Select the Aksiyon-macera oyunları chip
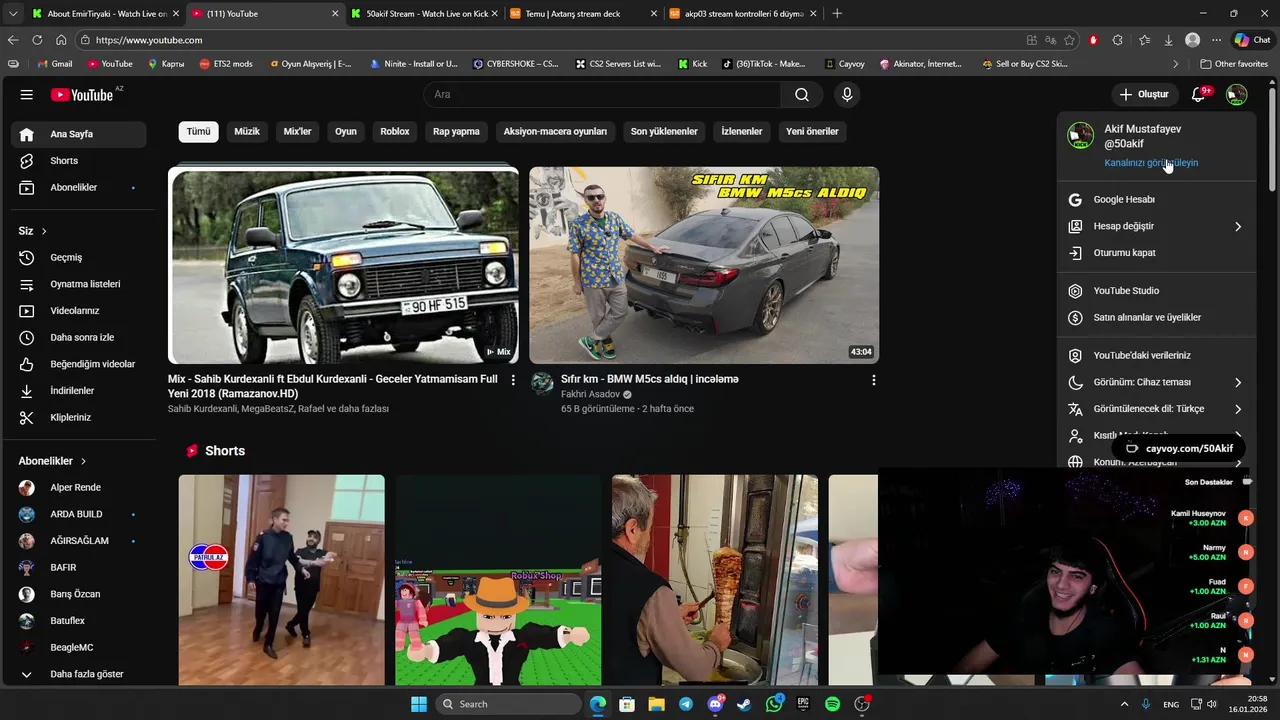 click(x=555, y=131)
